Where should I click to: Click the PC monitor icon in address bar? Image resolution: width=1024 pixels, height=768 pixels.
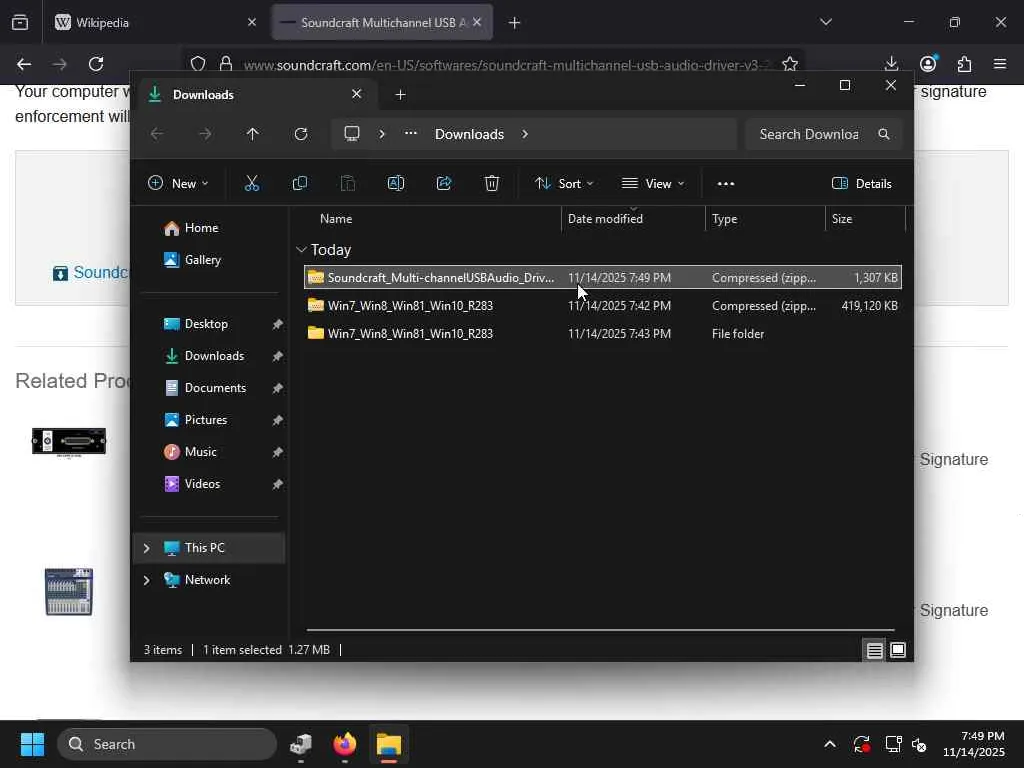tap(352, 134)
